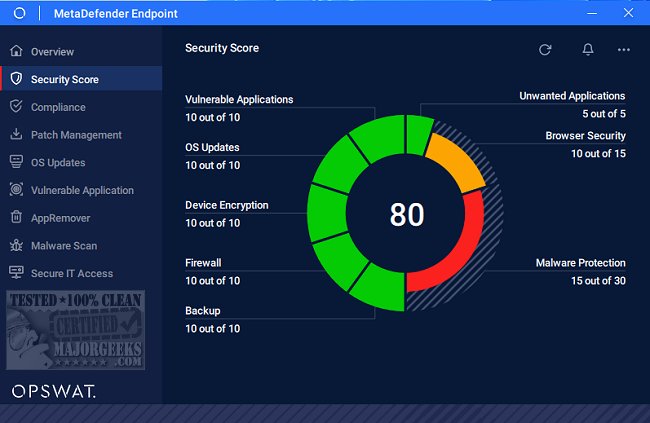Click the Security Score shield icon
The height and width of the screenshot is (423, 650).
(x=16, y=78)
